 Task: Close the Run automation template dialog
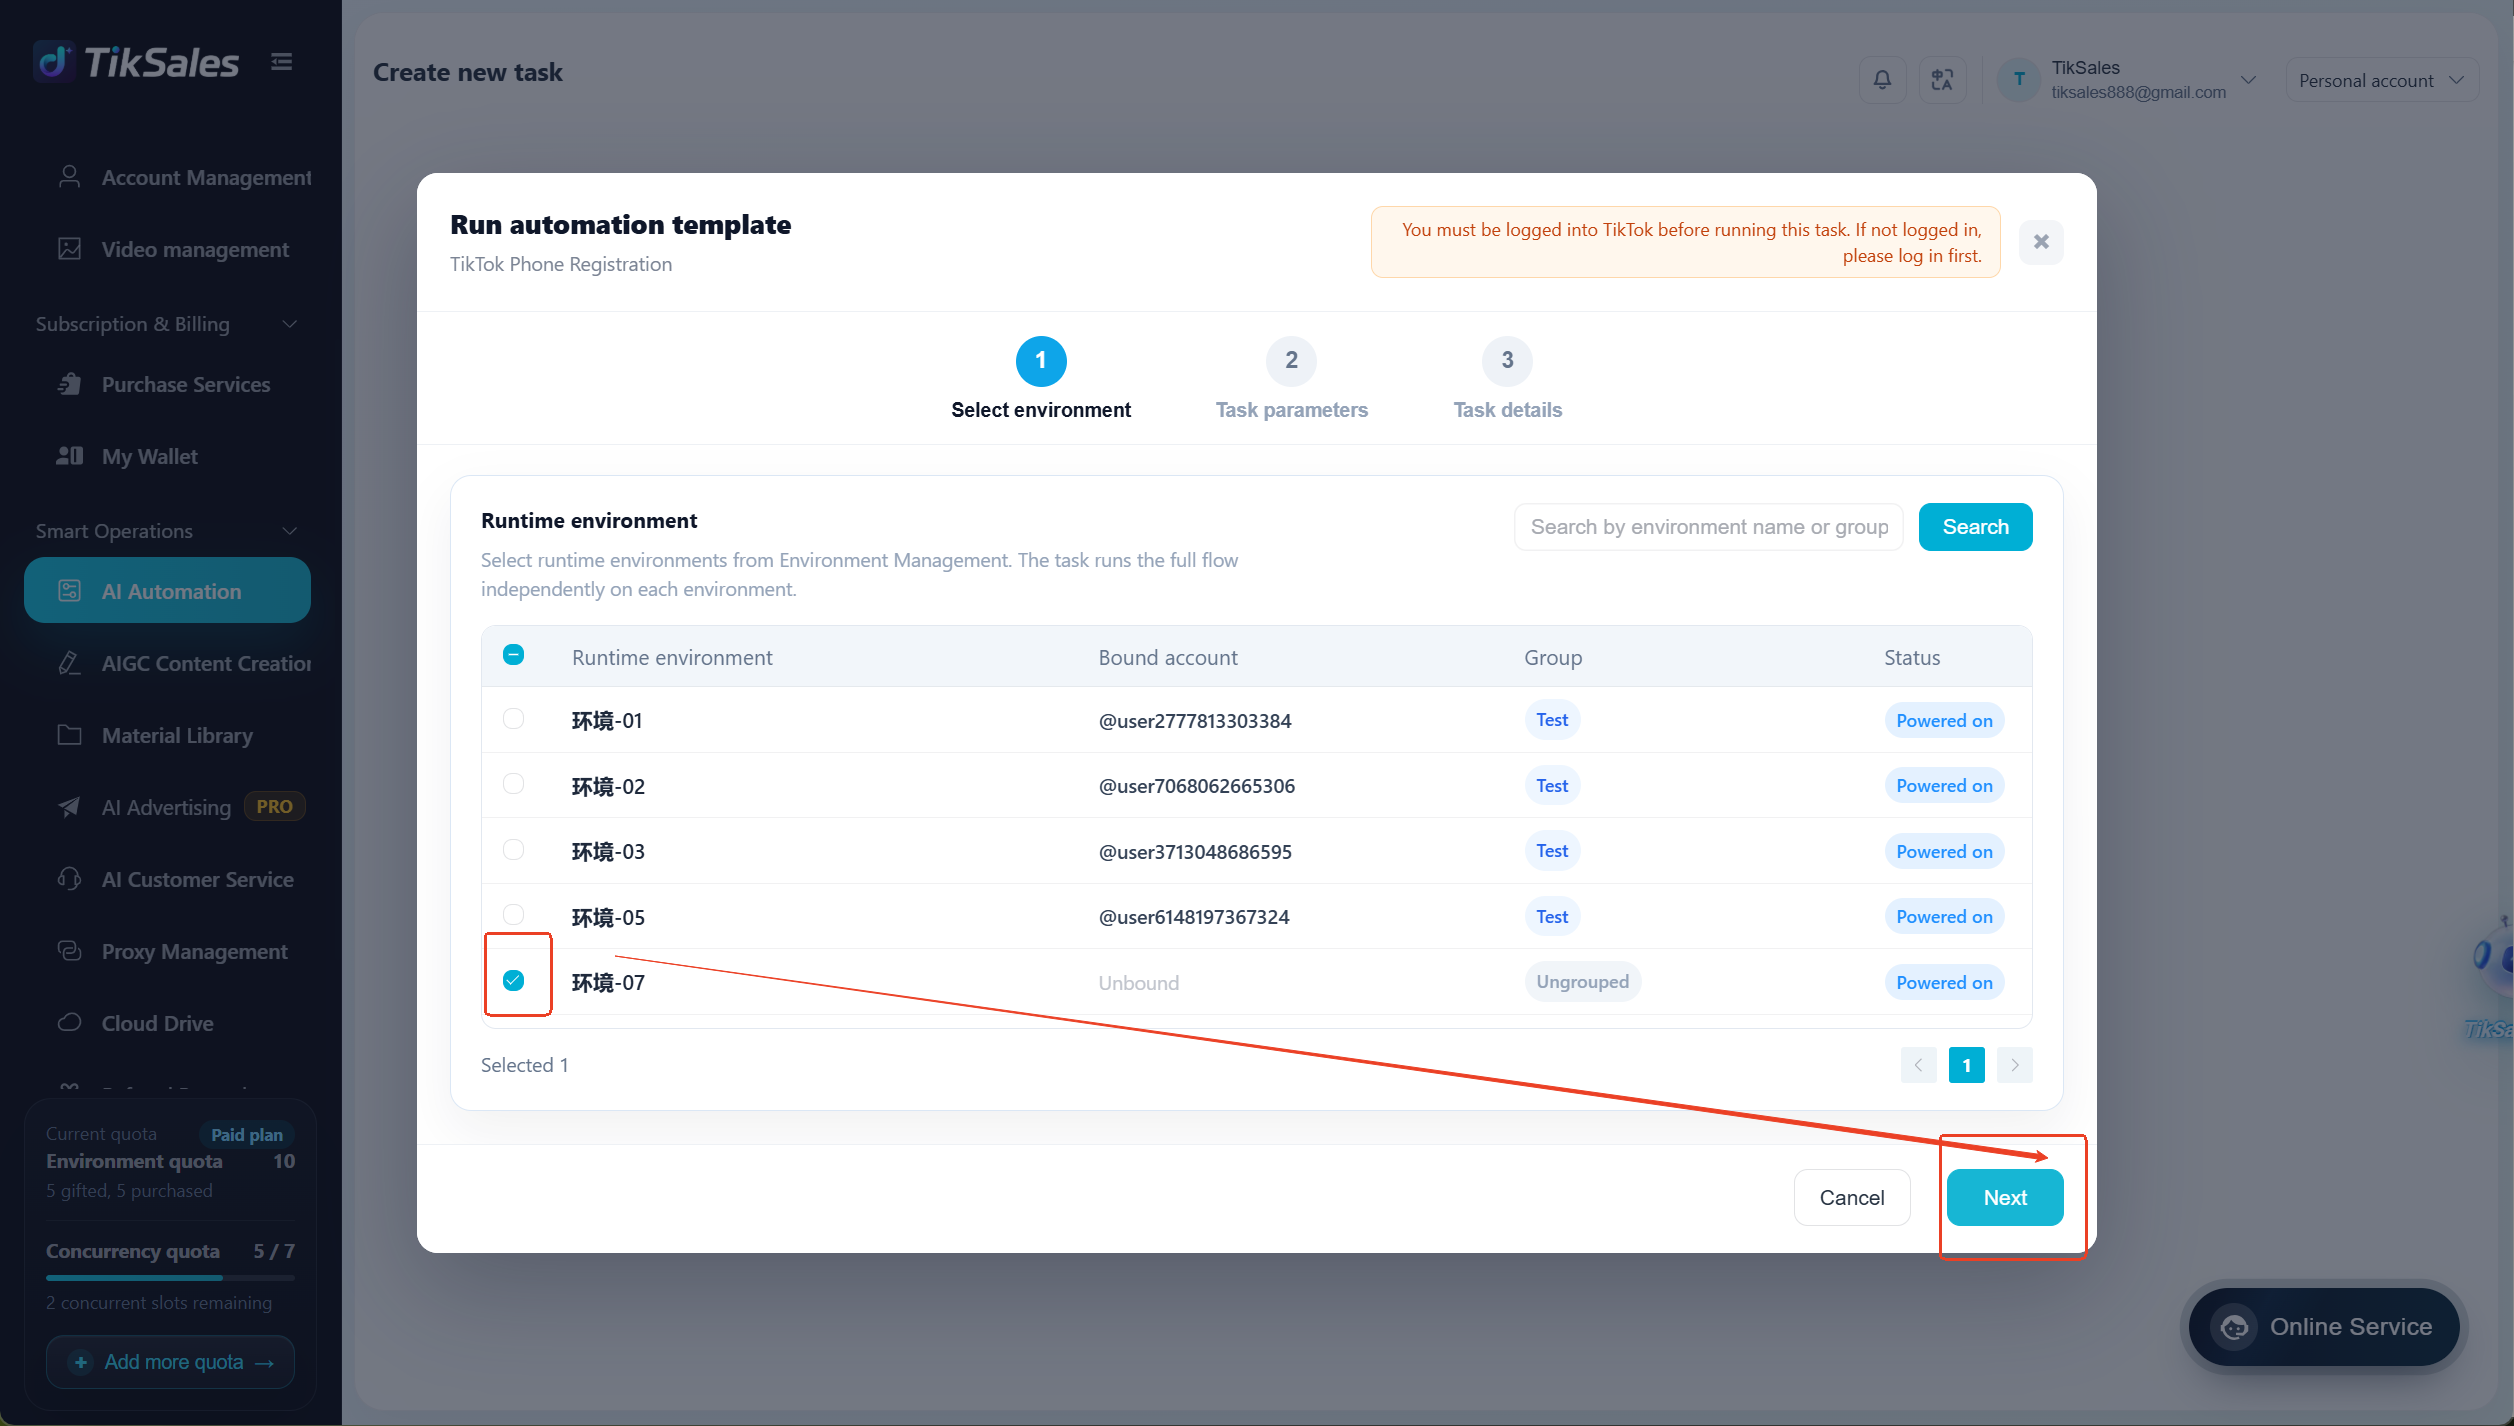click(2041, 242)
